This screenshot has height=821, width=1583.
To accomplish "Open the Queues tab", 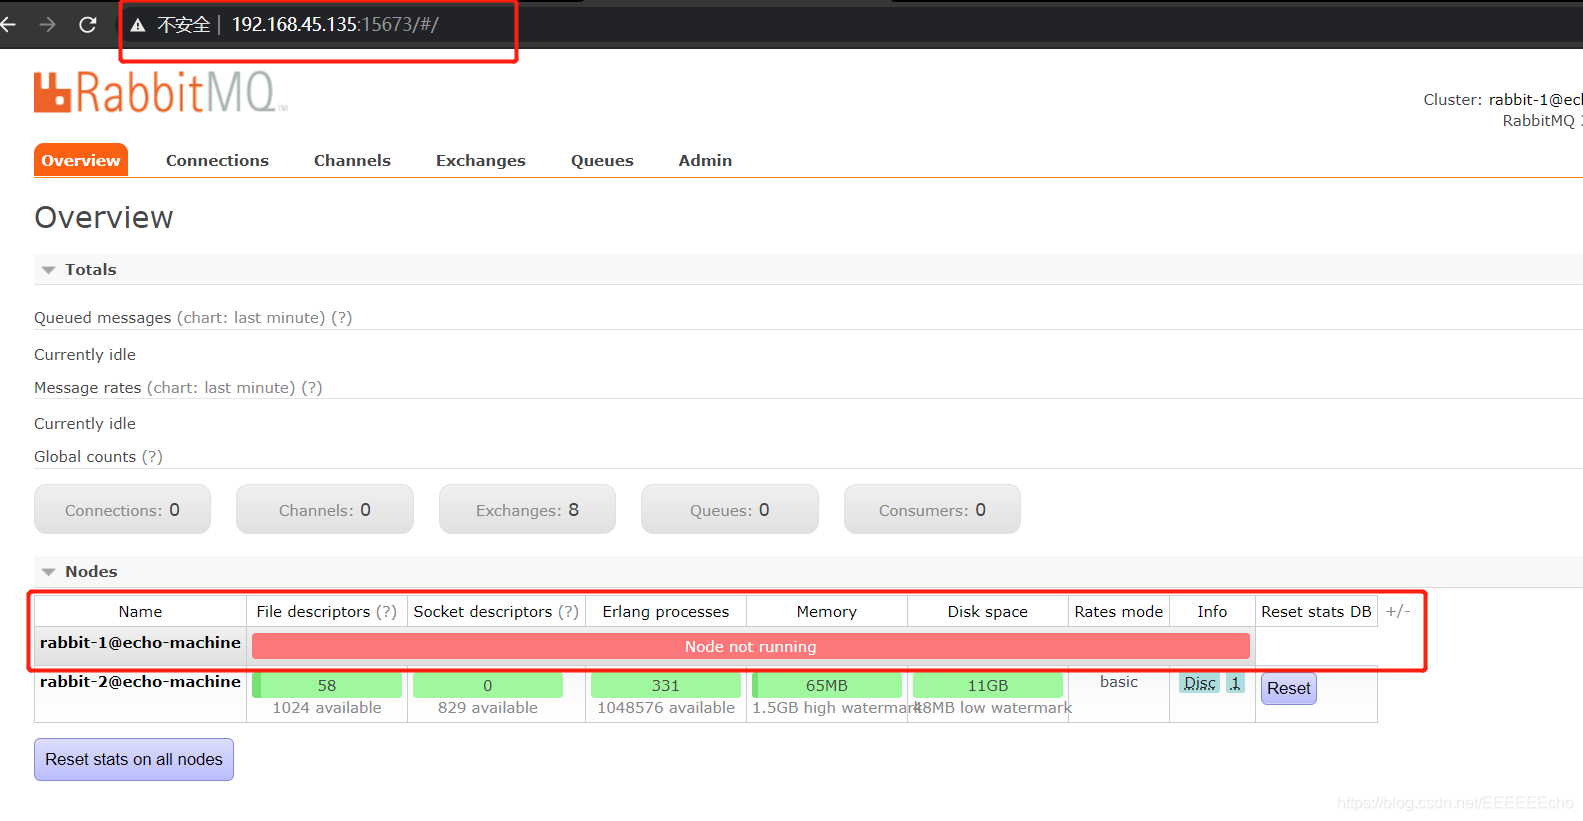I will pyautogui.click(x=602, y=160).
